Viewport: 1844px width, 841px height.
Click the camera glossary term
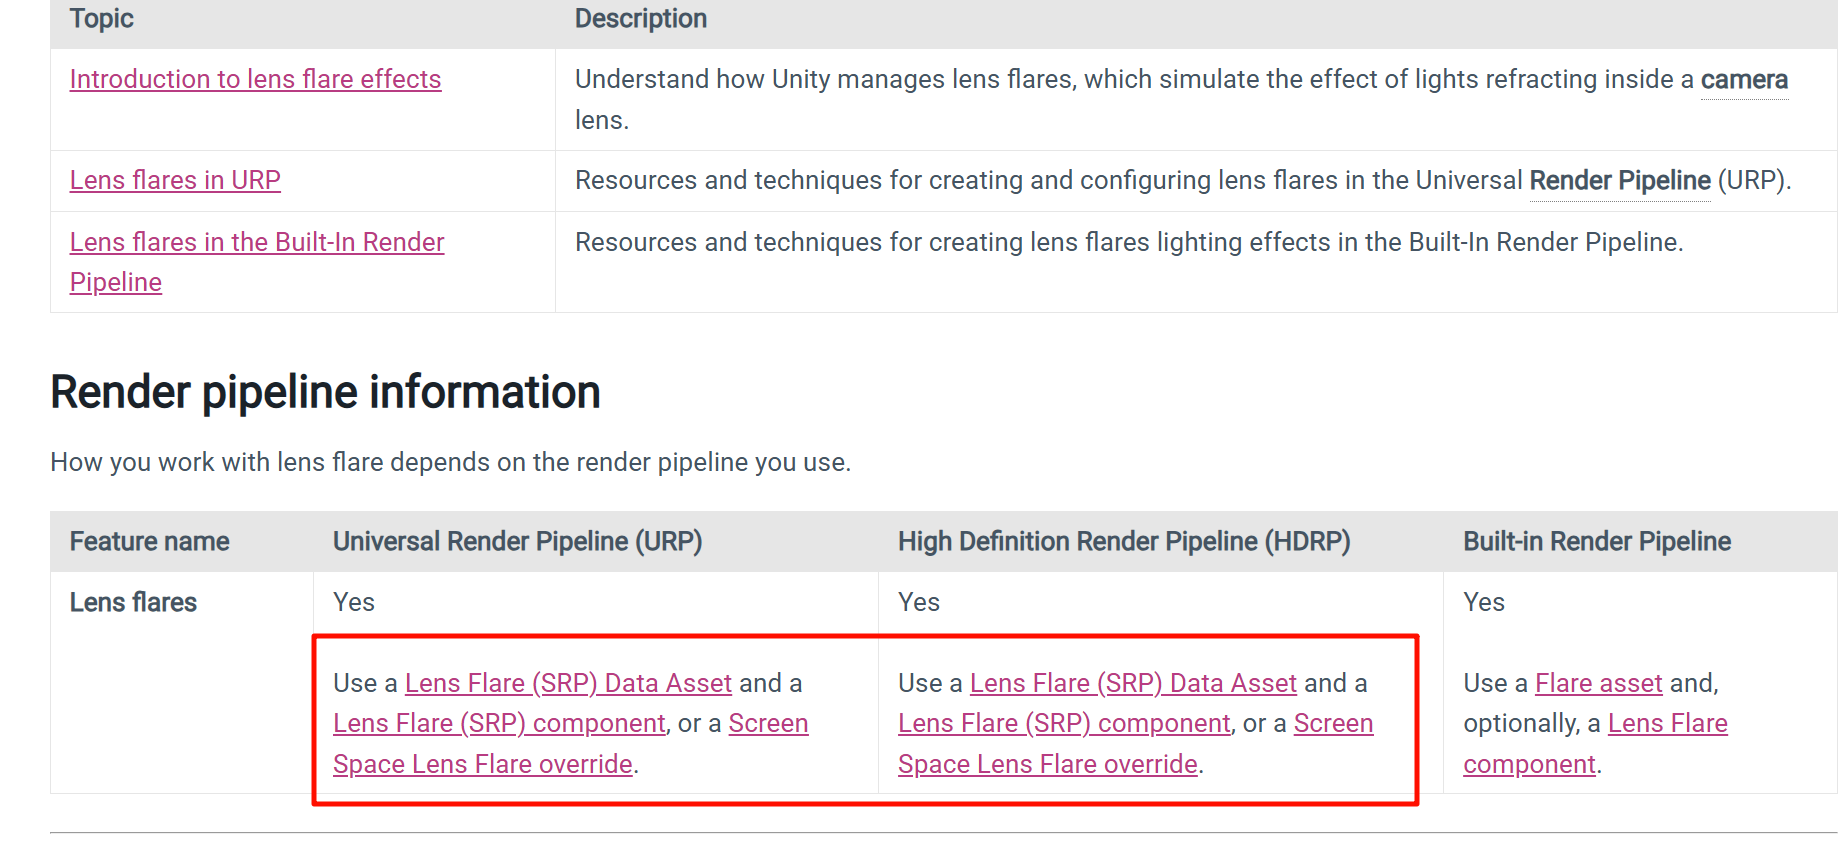click(1744, 79)
